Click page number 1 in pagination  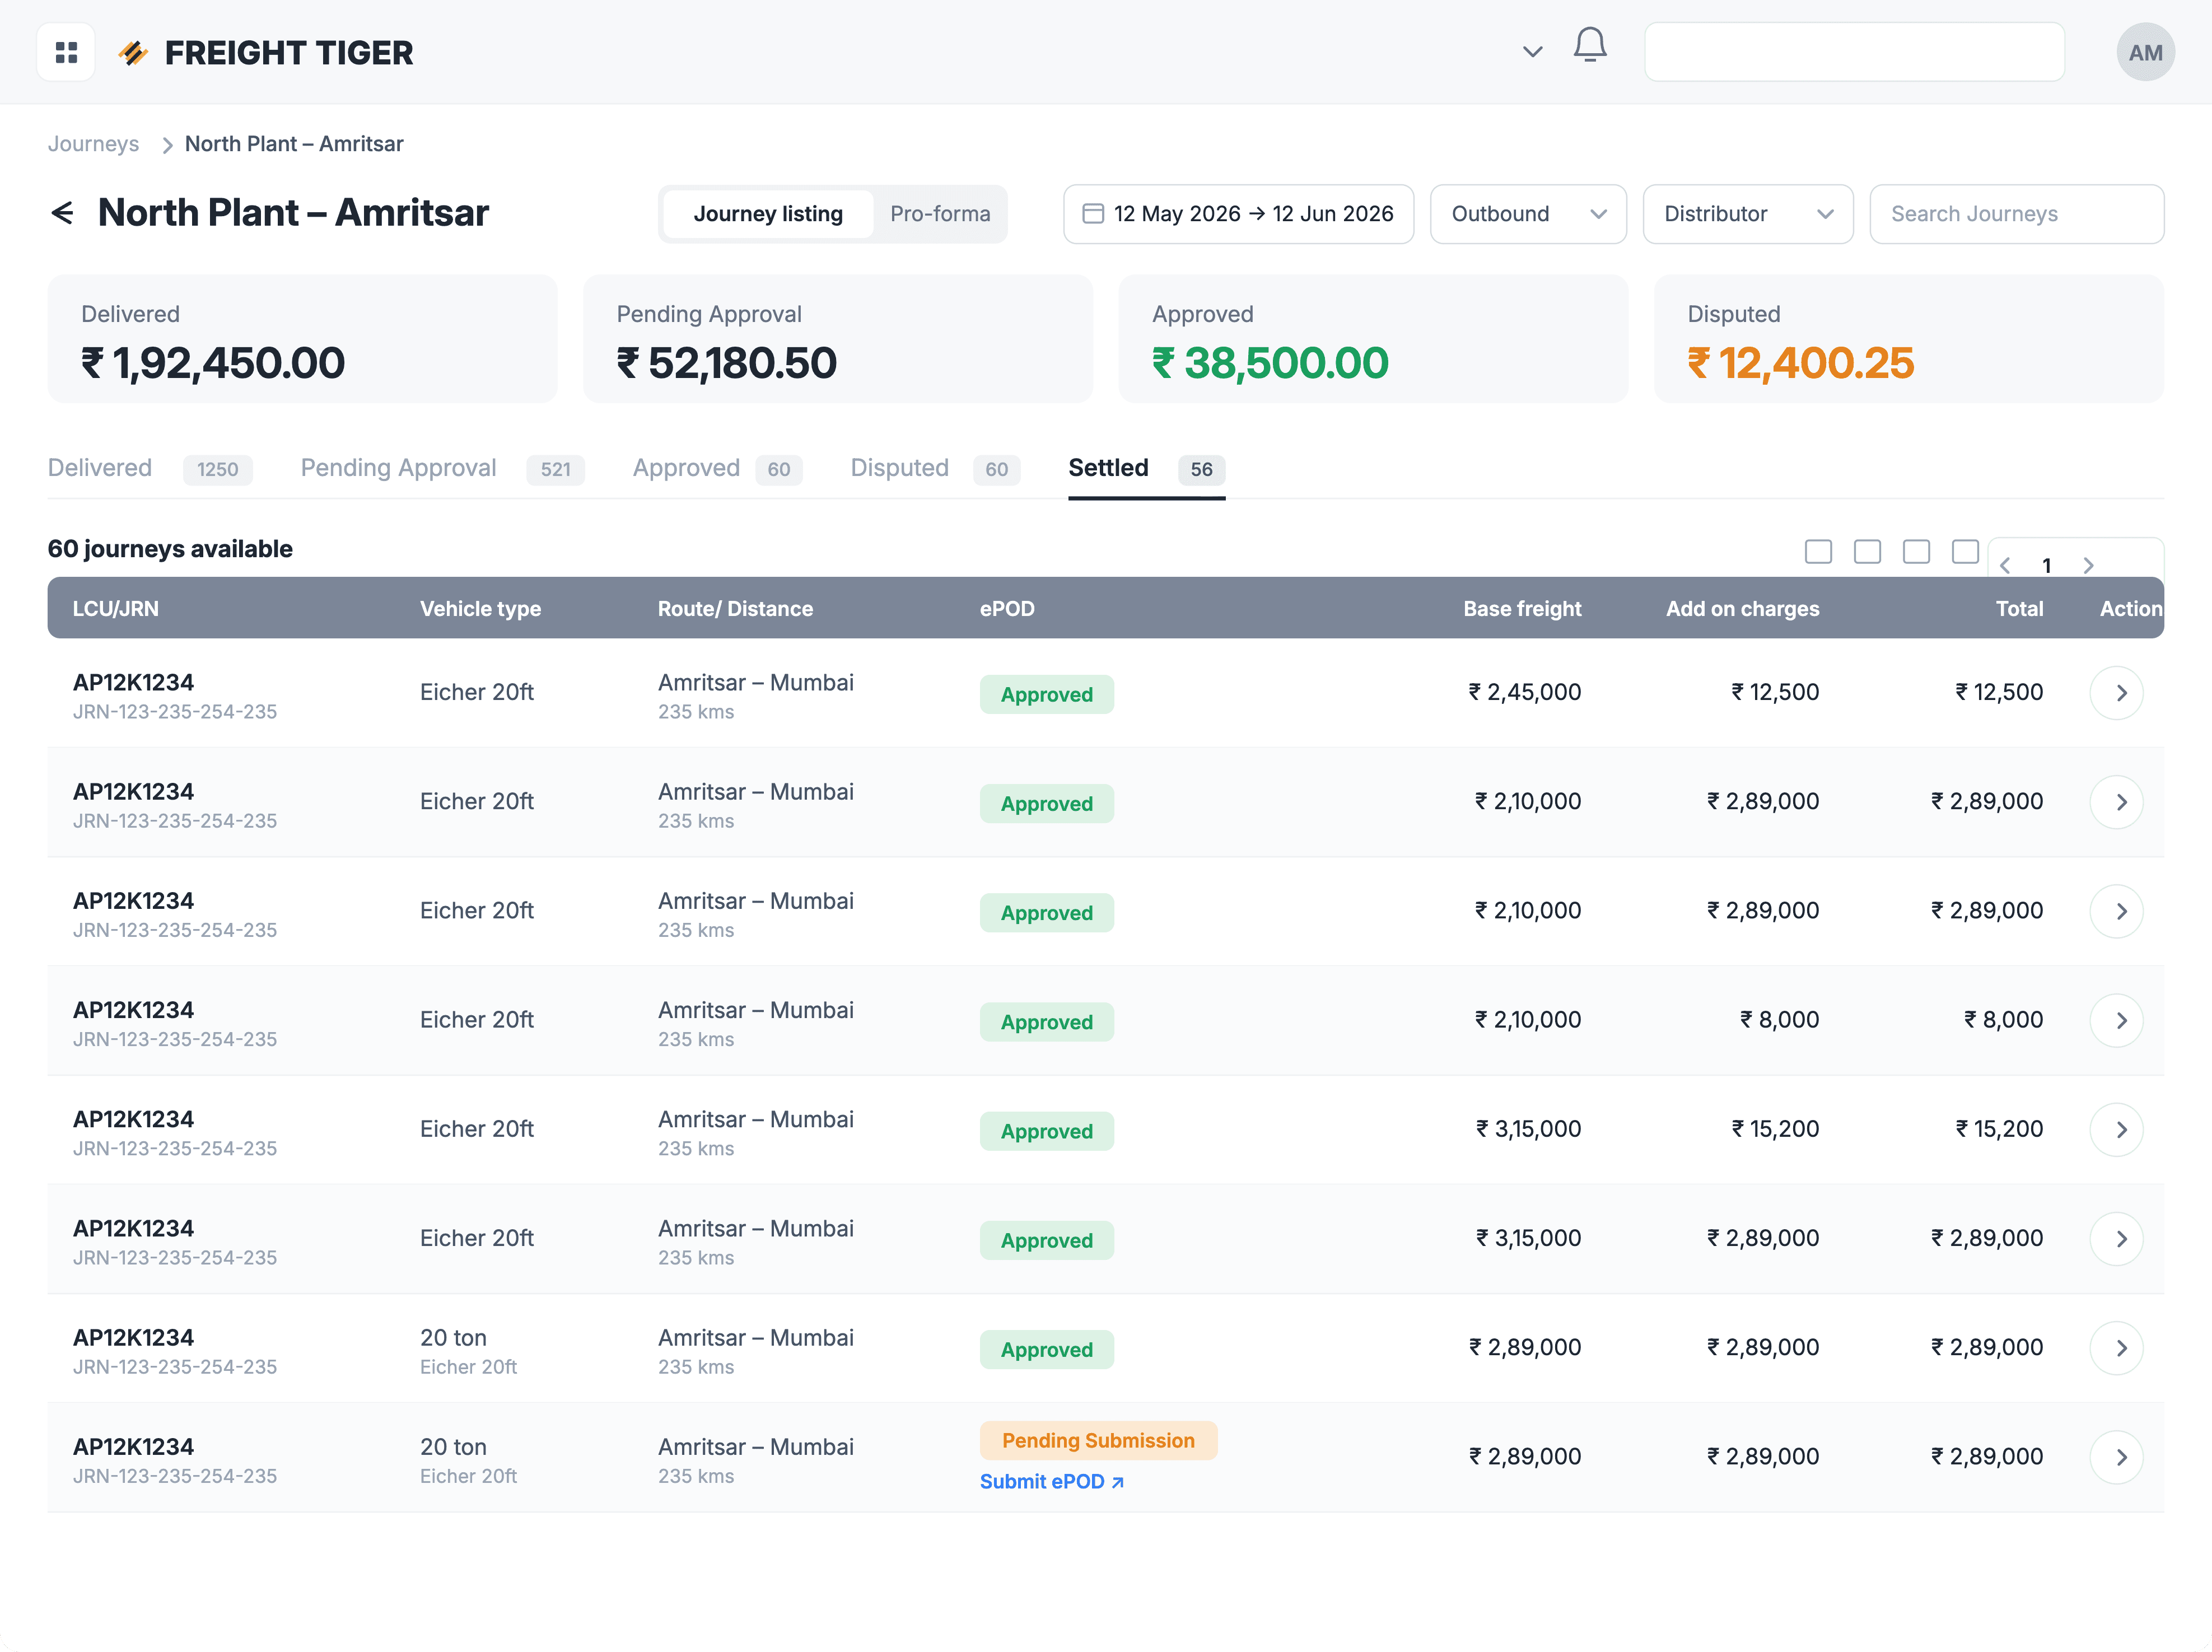click(2047, 566)
